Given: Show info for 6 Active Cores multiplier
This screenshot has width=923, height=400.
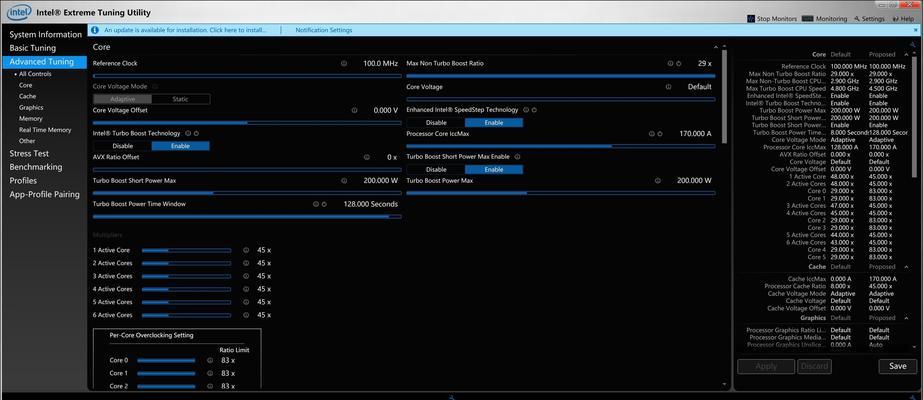Looking at the screenshot, I should (247, 315).
